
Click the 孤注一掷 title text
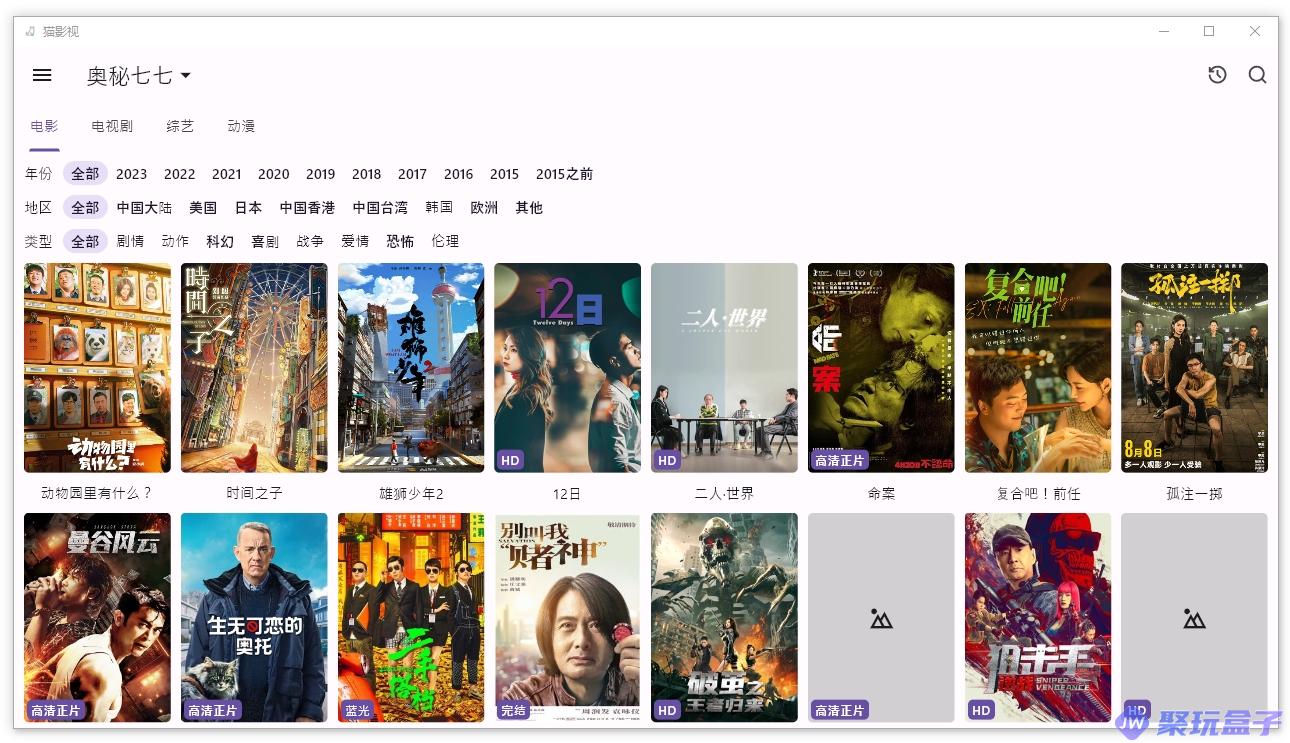click(1194, 494)
